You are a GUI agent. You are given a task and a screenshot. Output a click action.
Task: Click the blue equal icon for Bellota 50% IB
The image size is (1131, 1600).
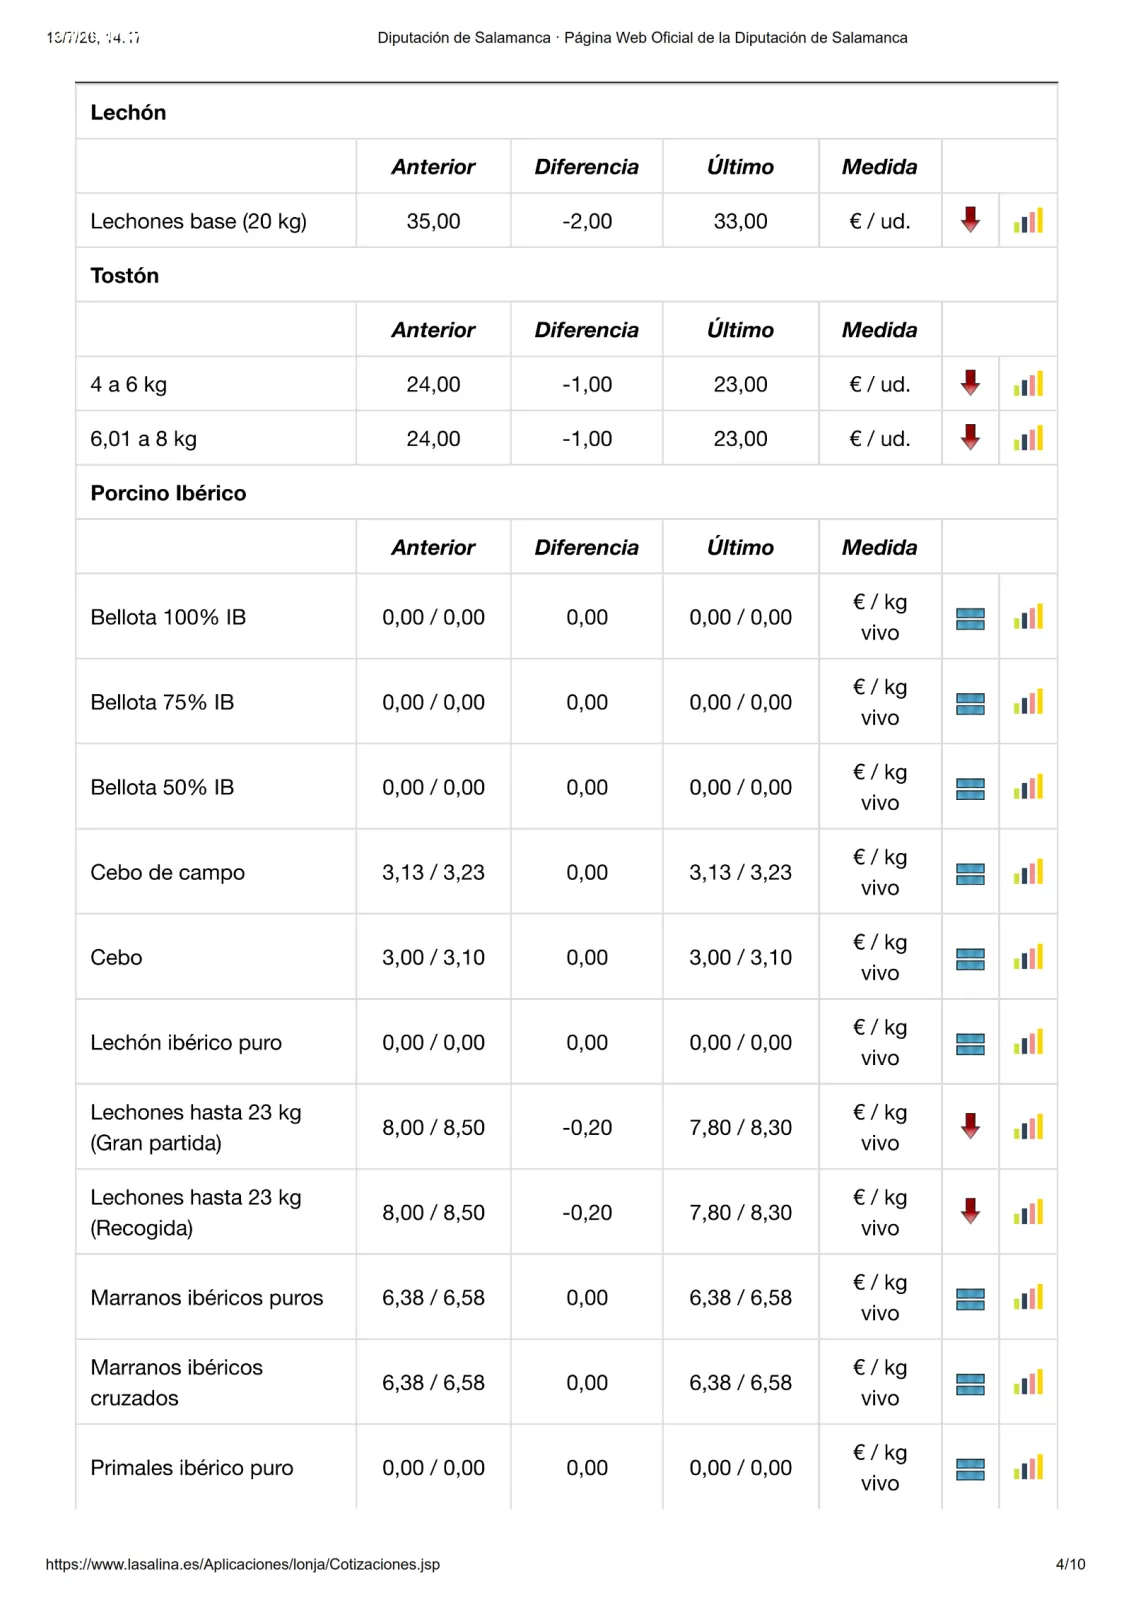point(970,789)
